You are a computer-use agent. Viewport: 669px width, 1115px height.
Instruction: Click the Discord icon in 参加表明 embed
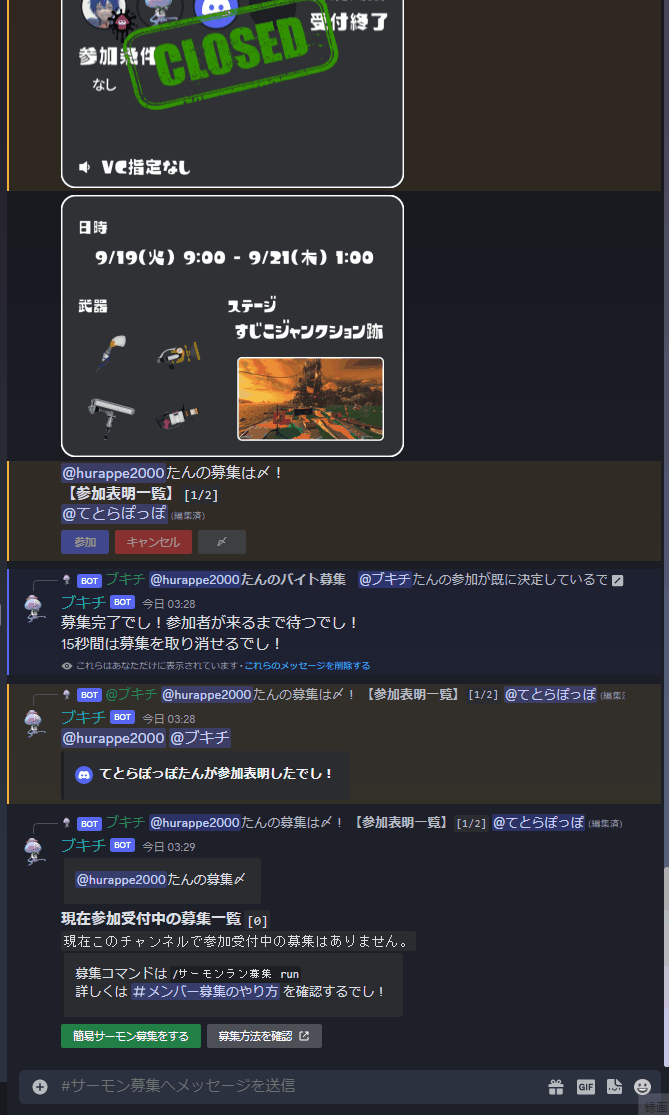click(x=84, y=774)
